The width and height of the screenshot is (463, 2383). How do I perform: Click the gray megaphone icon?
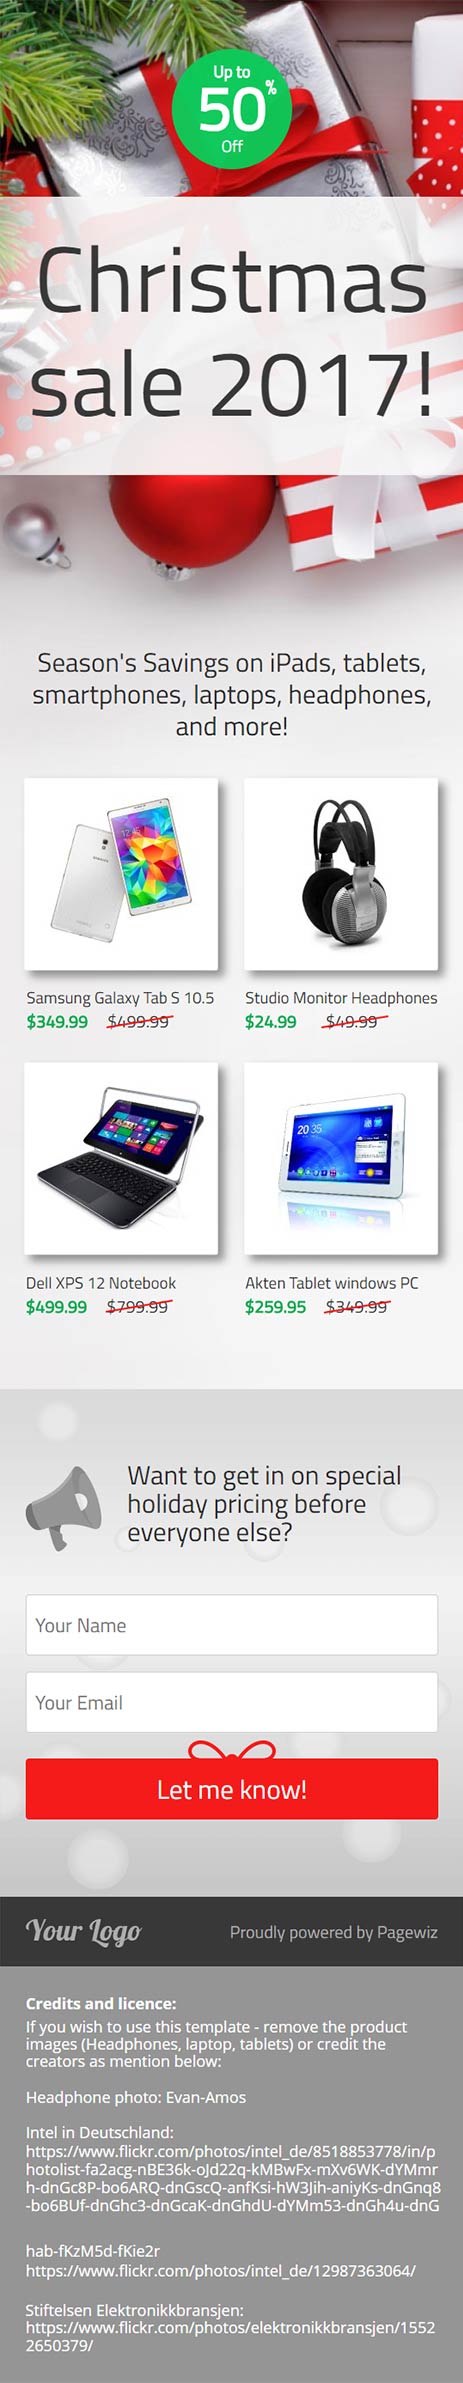64,1508
